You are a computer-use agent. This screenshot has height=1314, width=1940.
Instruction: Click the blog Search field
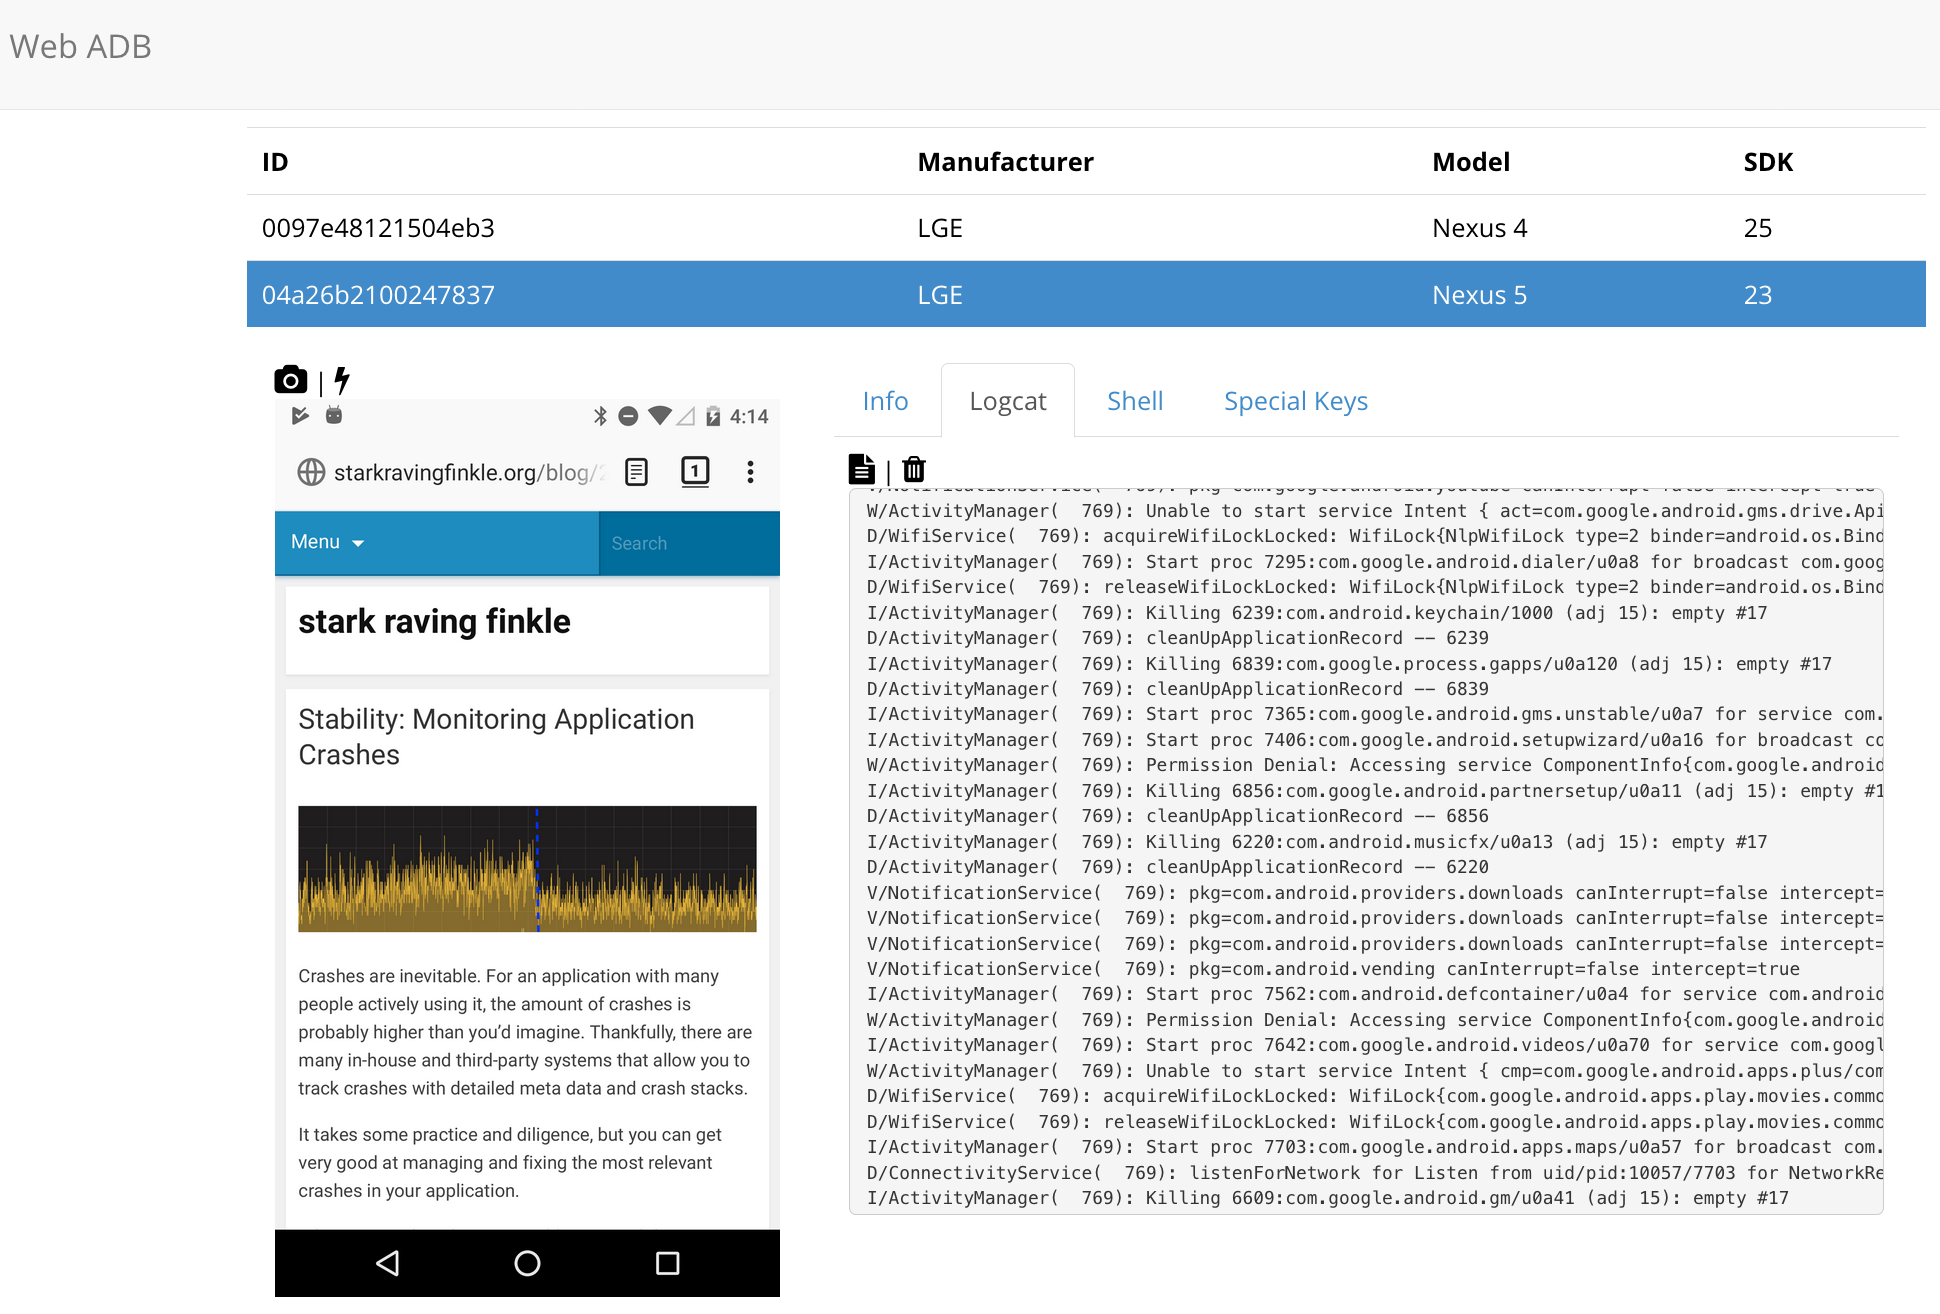pyautogui.click(x=688, y=543)
